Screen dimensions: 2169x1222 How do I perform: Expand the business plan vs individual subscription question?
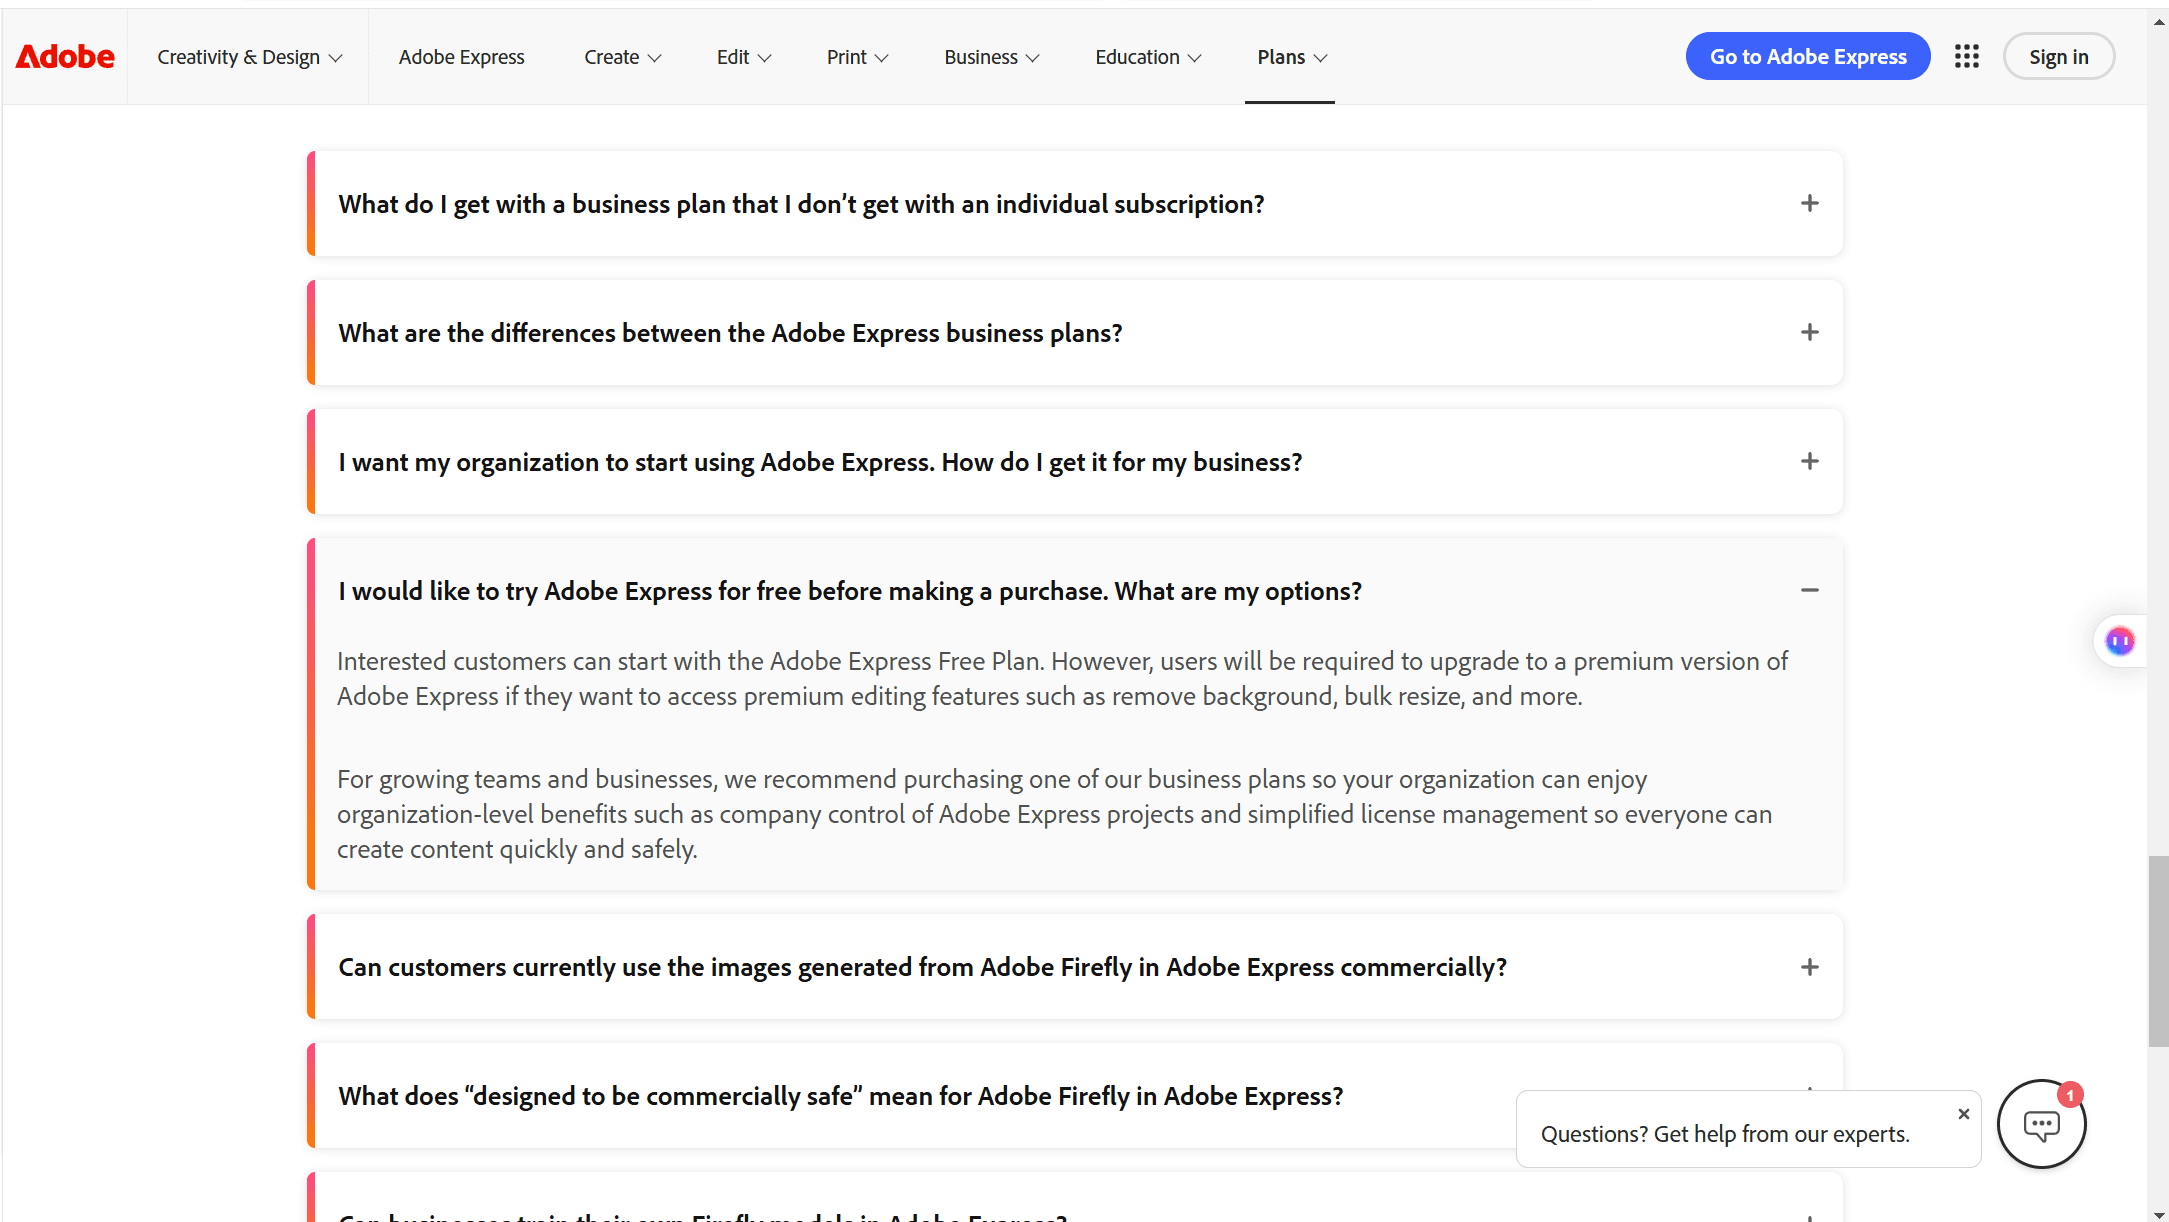click(1075, 204)
